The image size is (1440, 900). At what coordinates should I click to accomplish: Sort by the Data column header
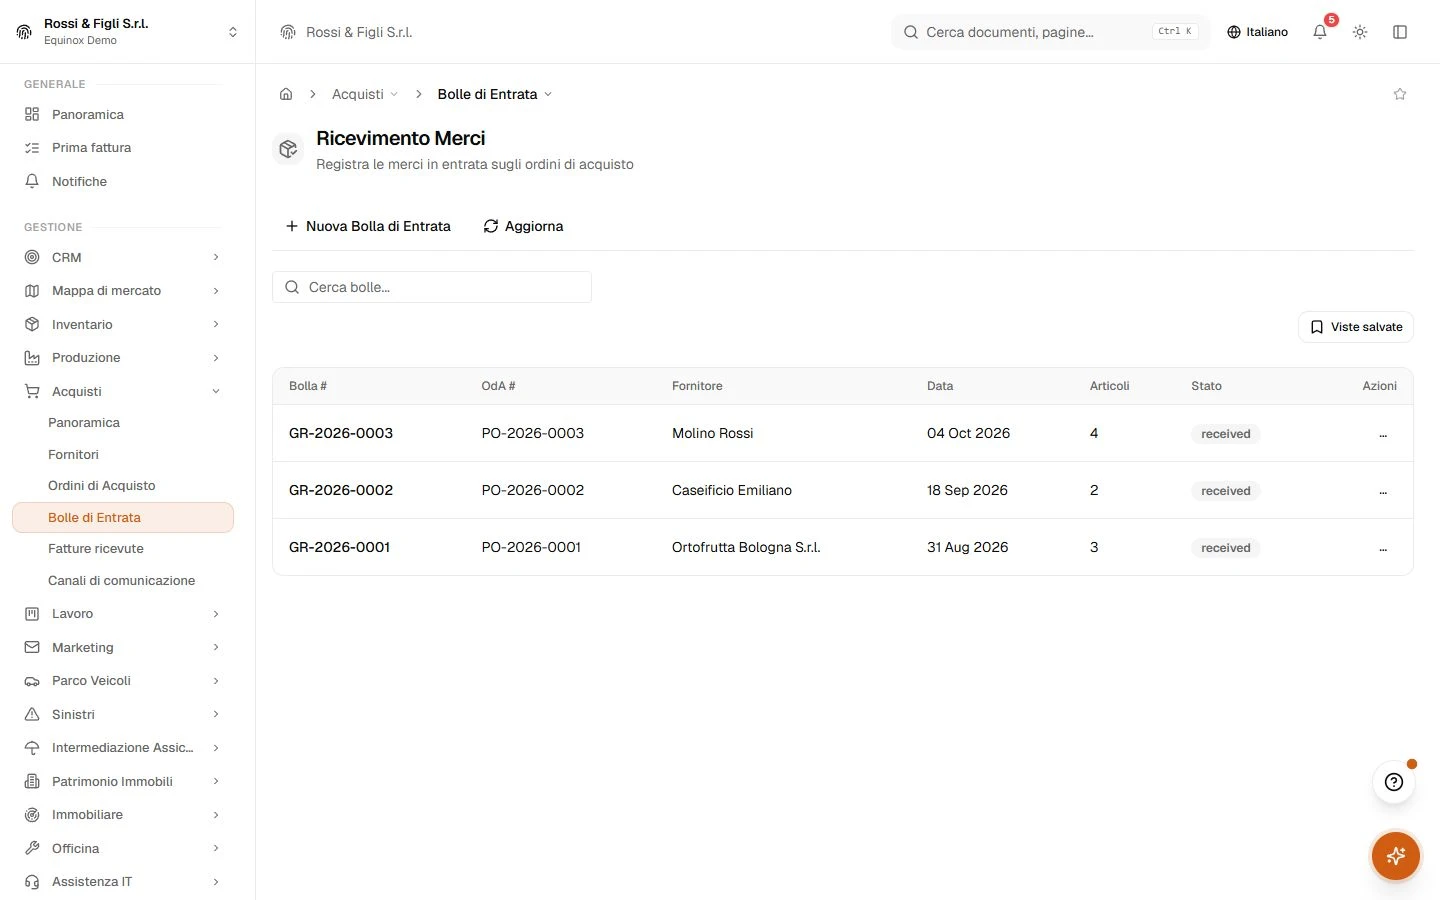point(940,386)
